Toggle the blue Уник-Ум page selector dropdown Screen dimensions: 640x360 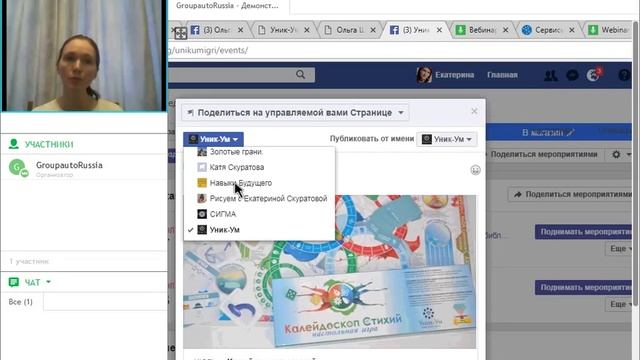213,139
